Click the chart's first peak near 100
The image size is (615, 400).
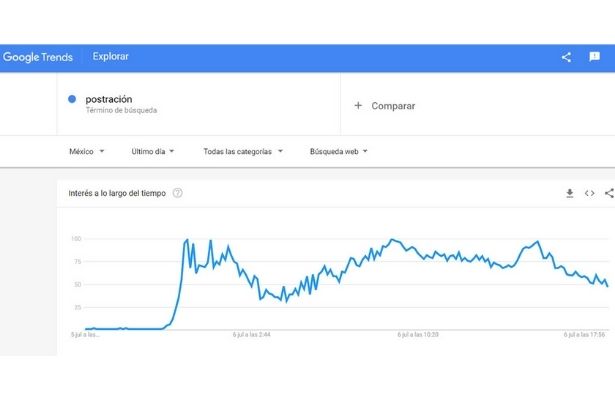click(x=187, y=240)
